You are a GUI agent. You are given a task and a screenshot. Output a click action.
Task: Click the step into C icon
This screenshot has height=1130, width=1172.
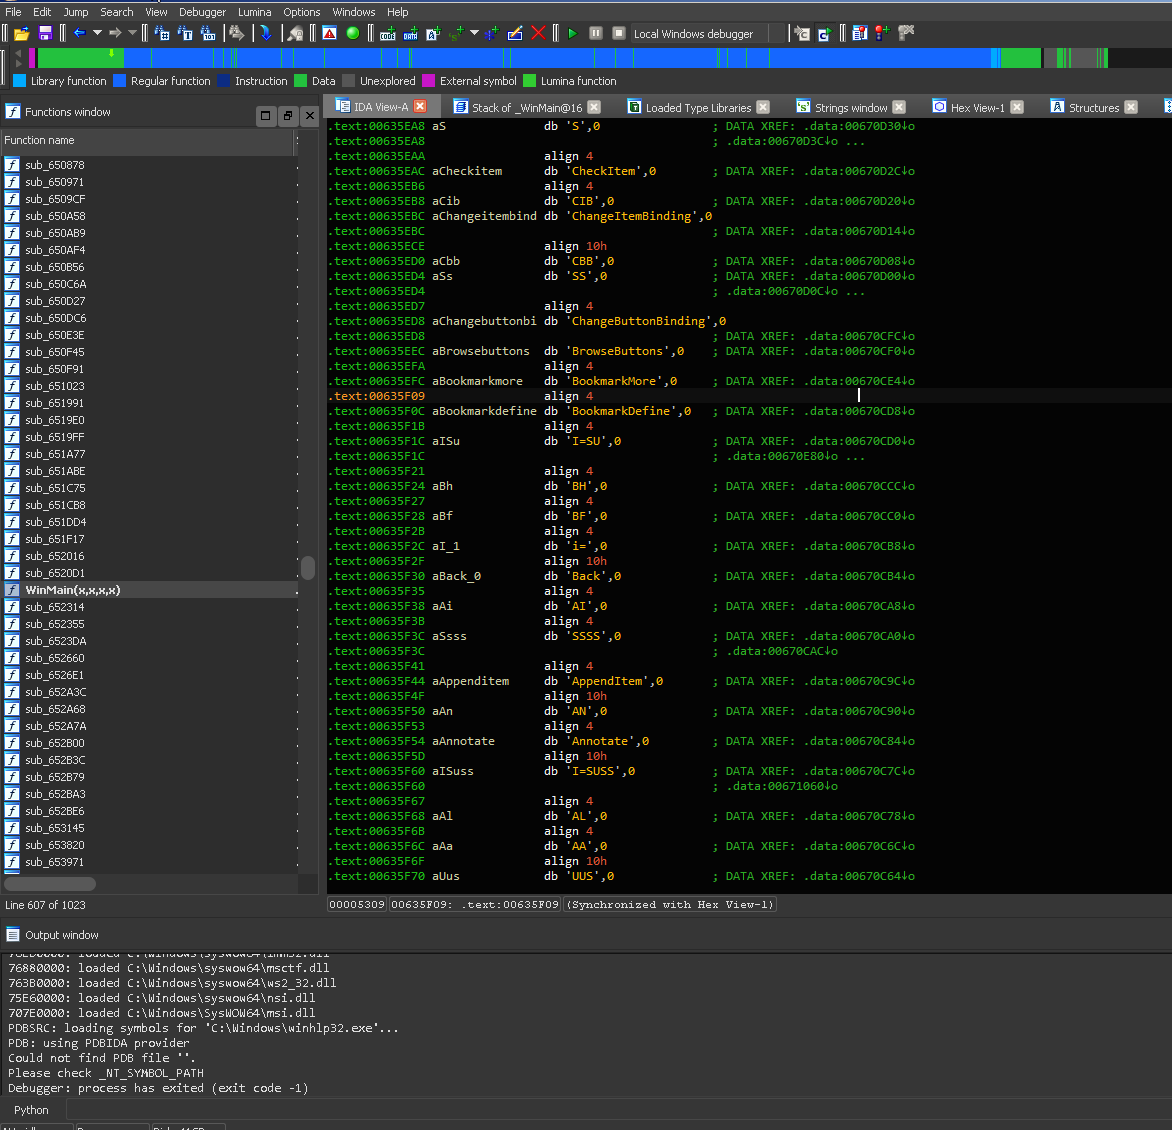tap(801, 33)
